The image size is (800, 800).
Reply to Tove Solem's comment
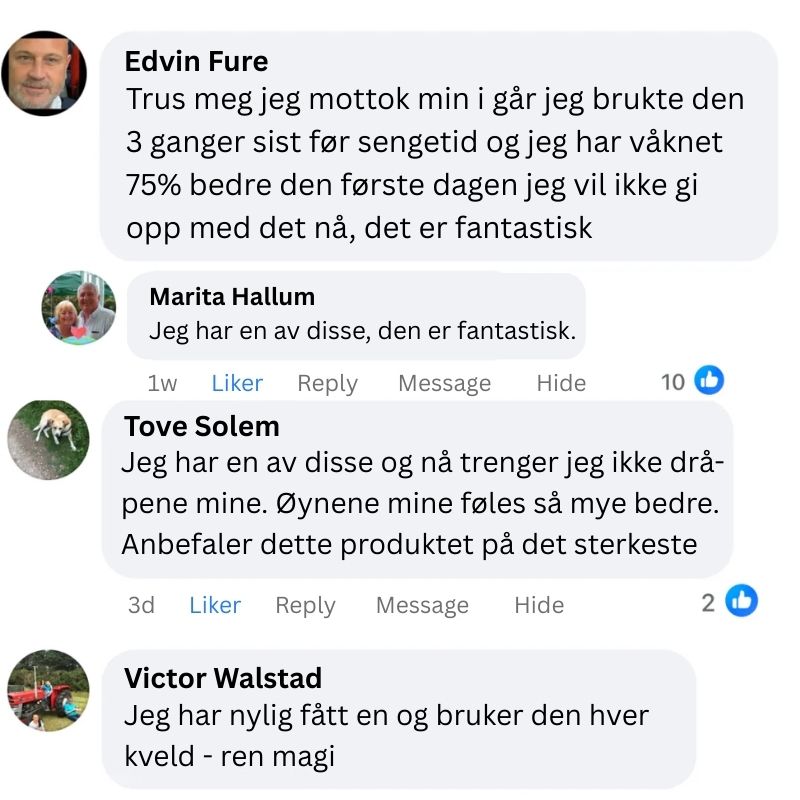tap(305, 605)
